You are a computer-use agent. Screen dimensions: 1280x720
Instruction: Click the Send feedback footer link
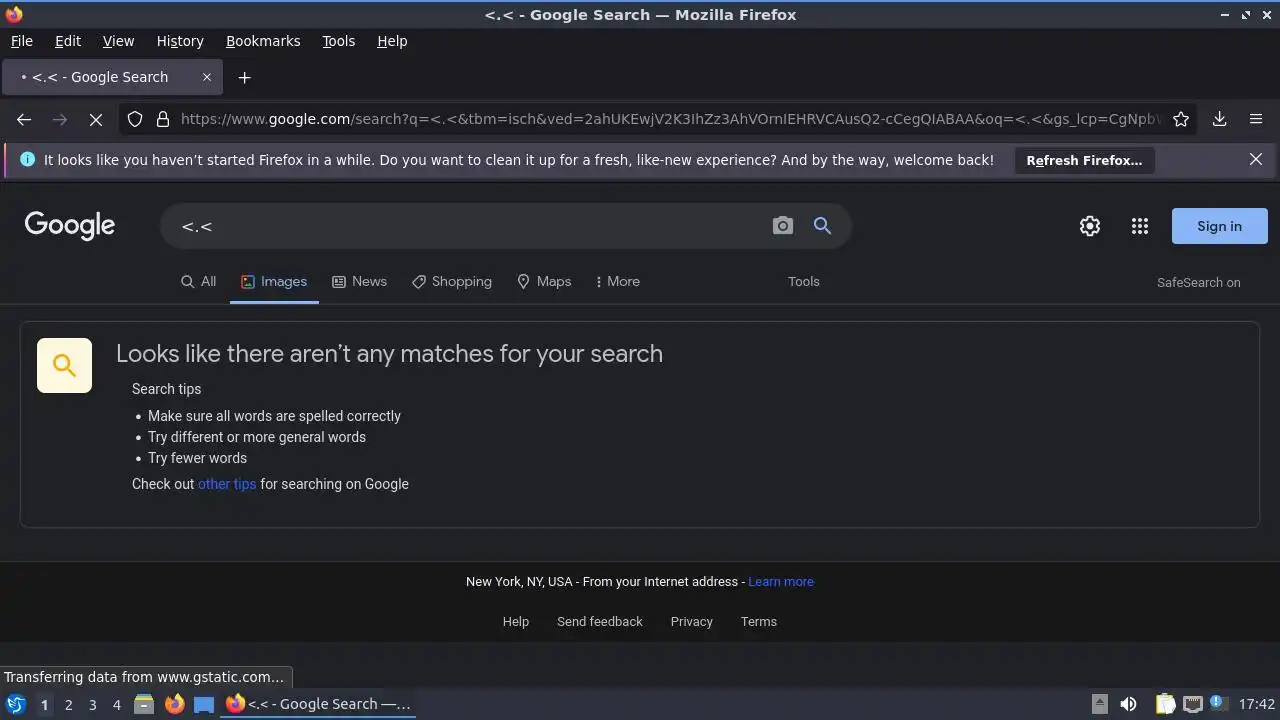pyautogui.click(x=600, y=621)
